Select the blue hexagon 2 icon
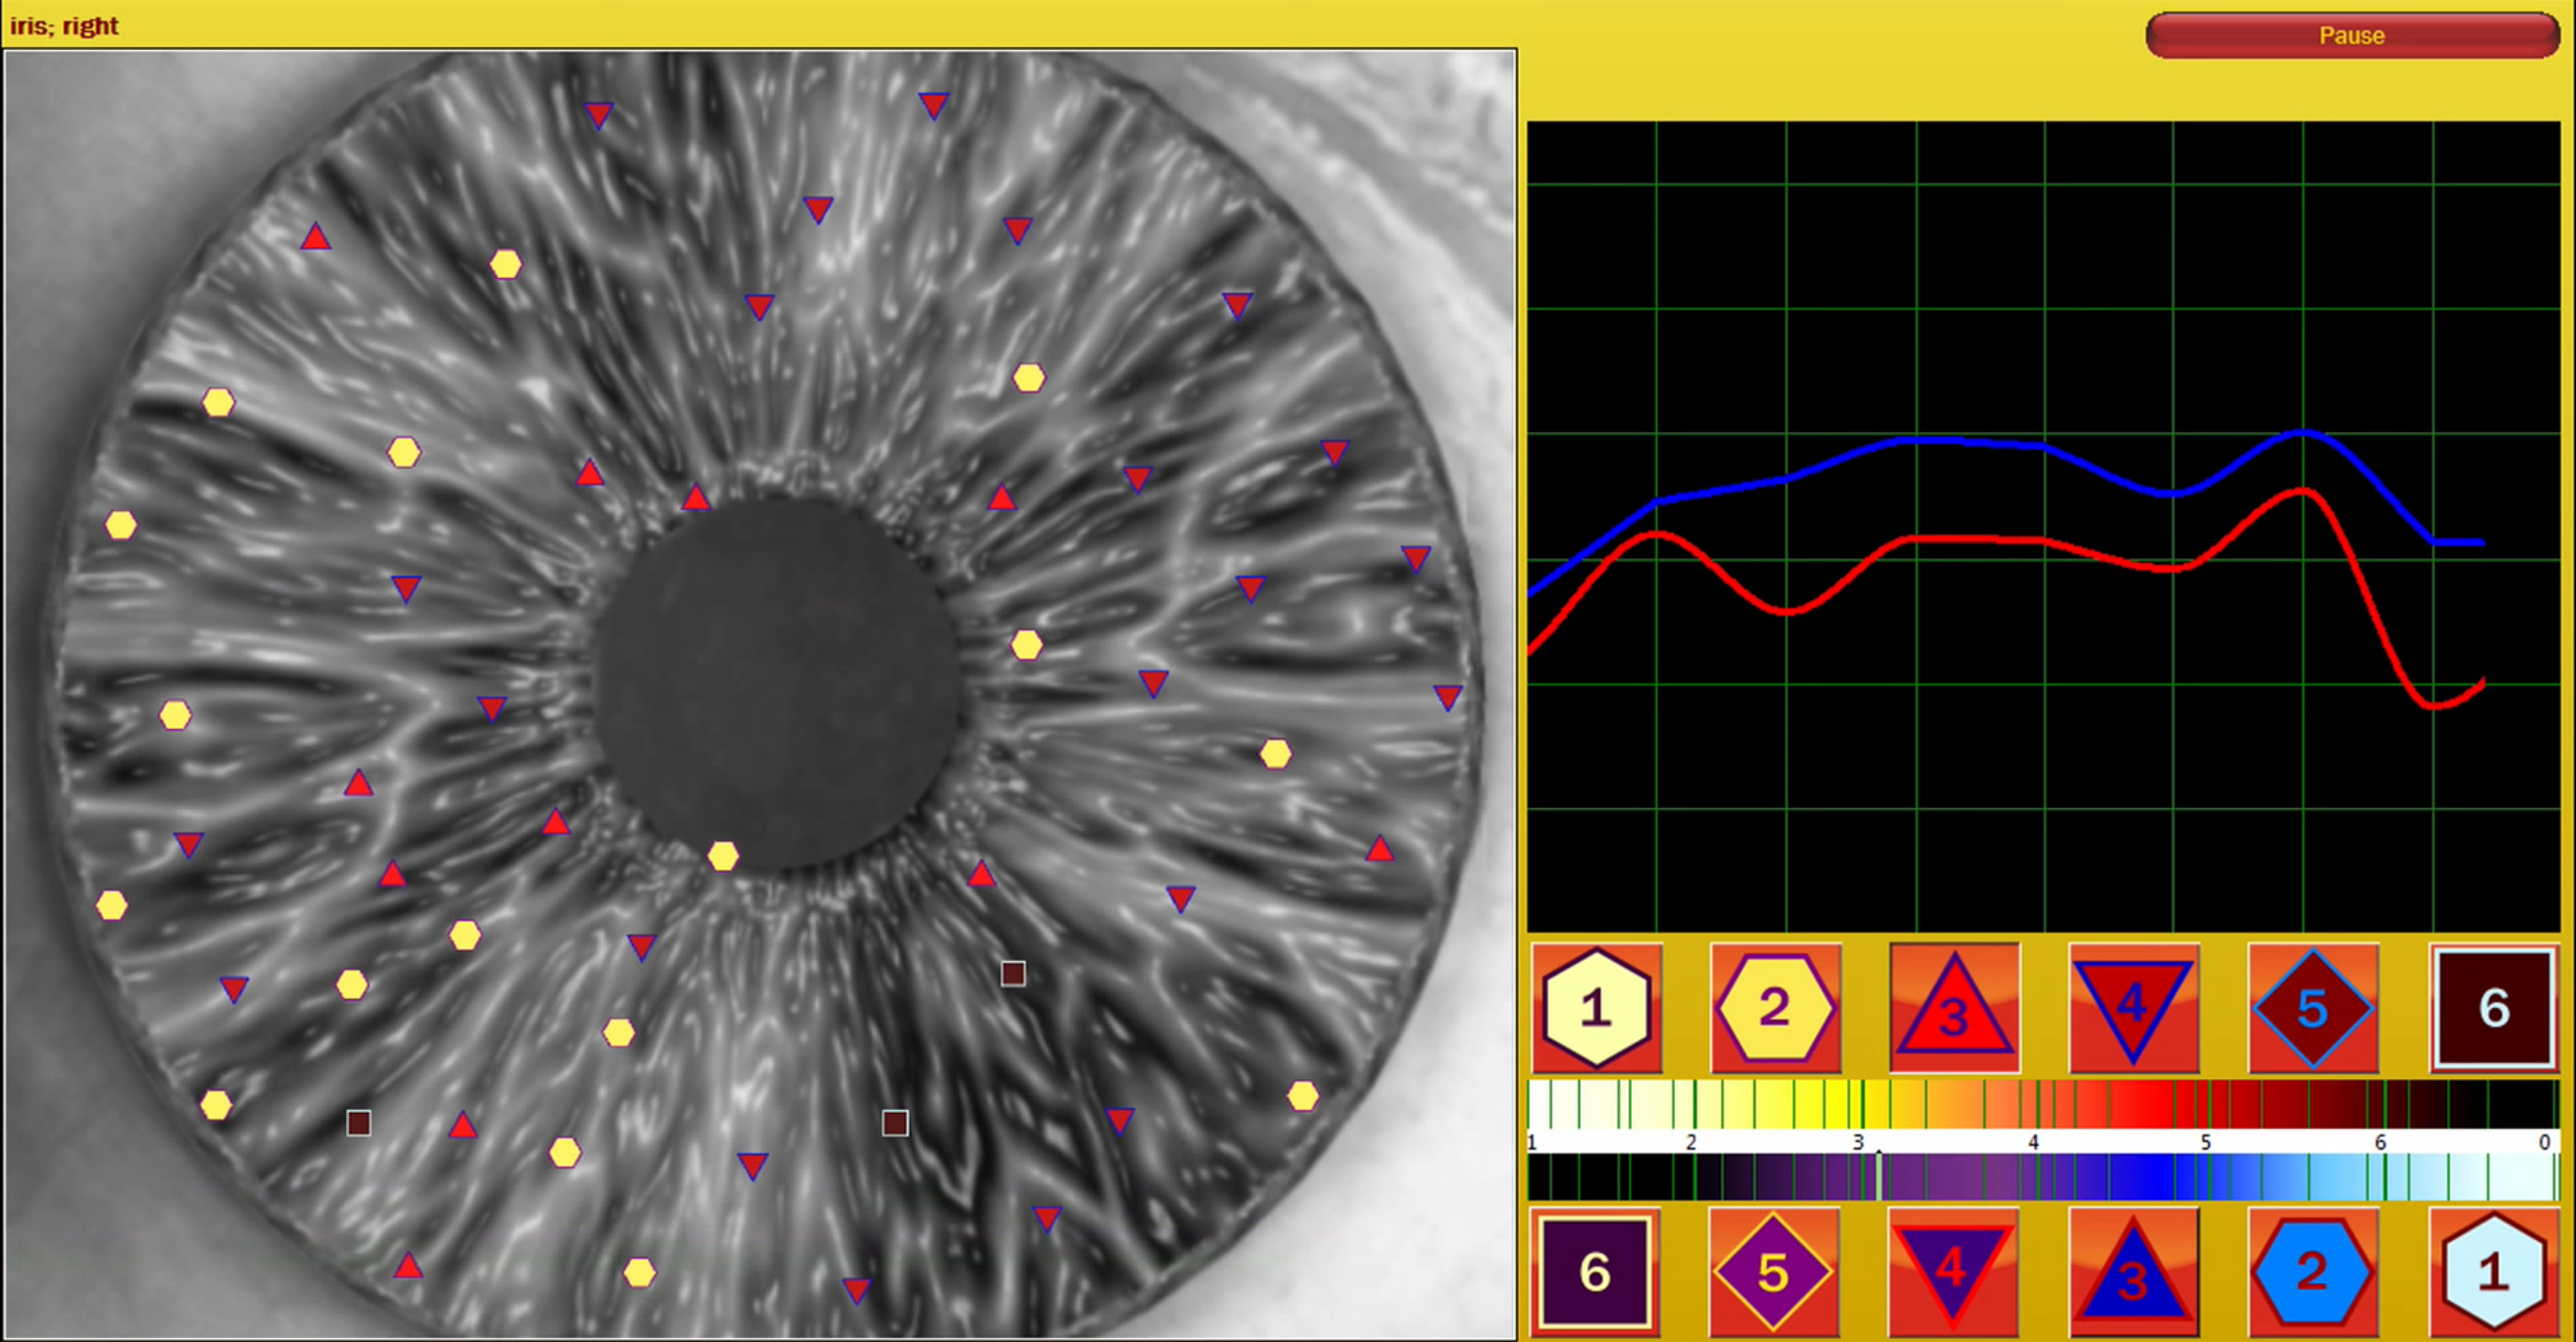This screenshot has height=1342, width=2576. click(2312, 1272)
